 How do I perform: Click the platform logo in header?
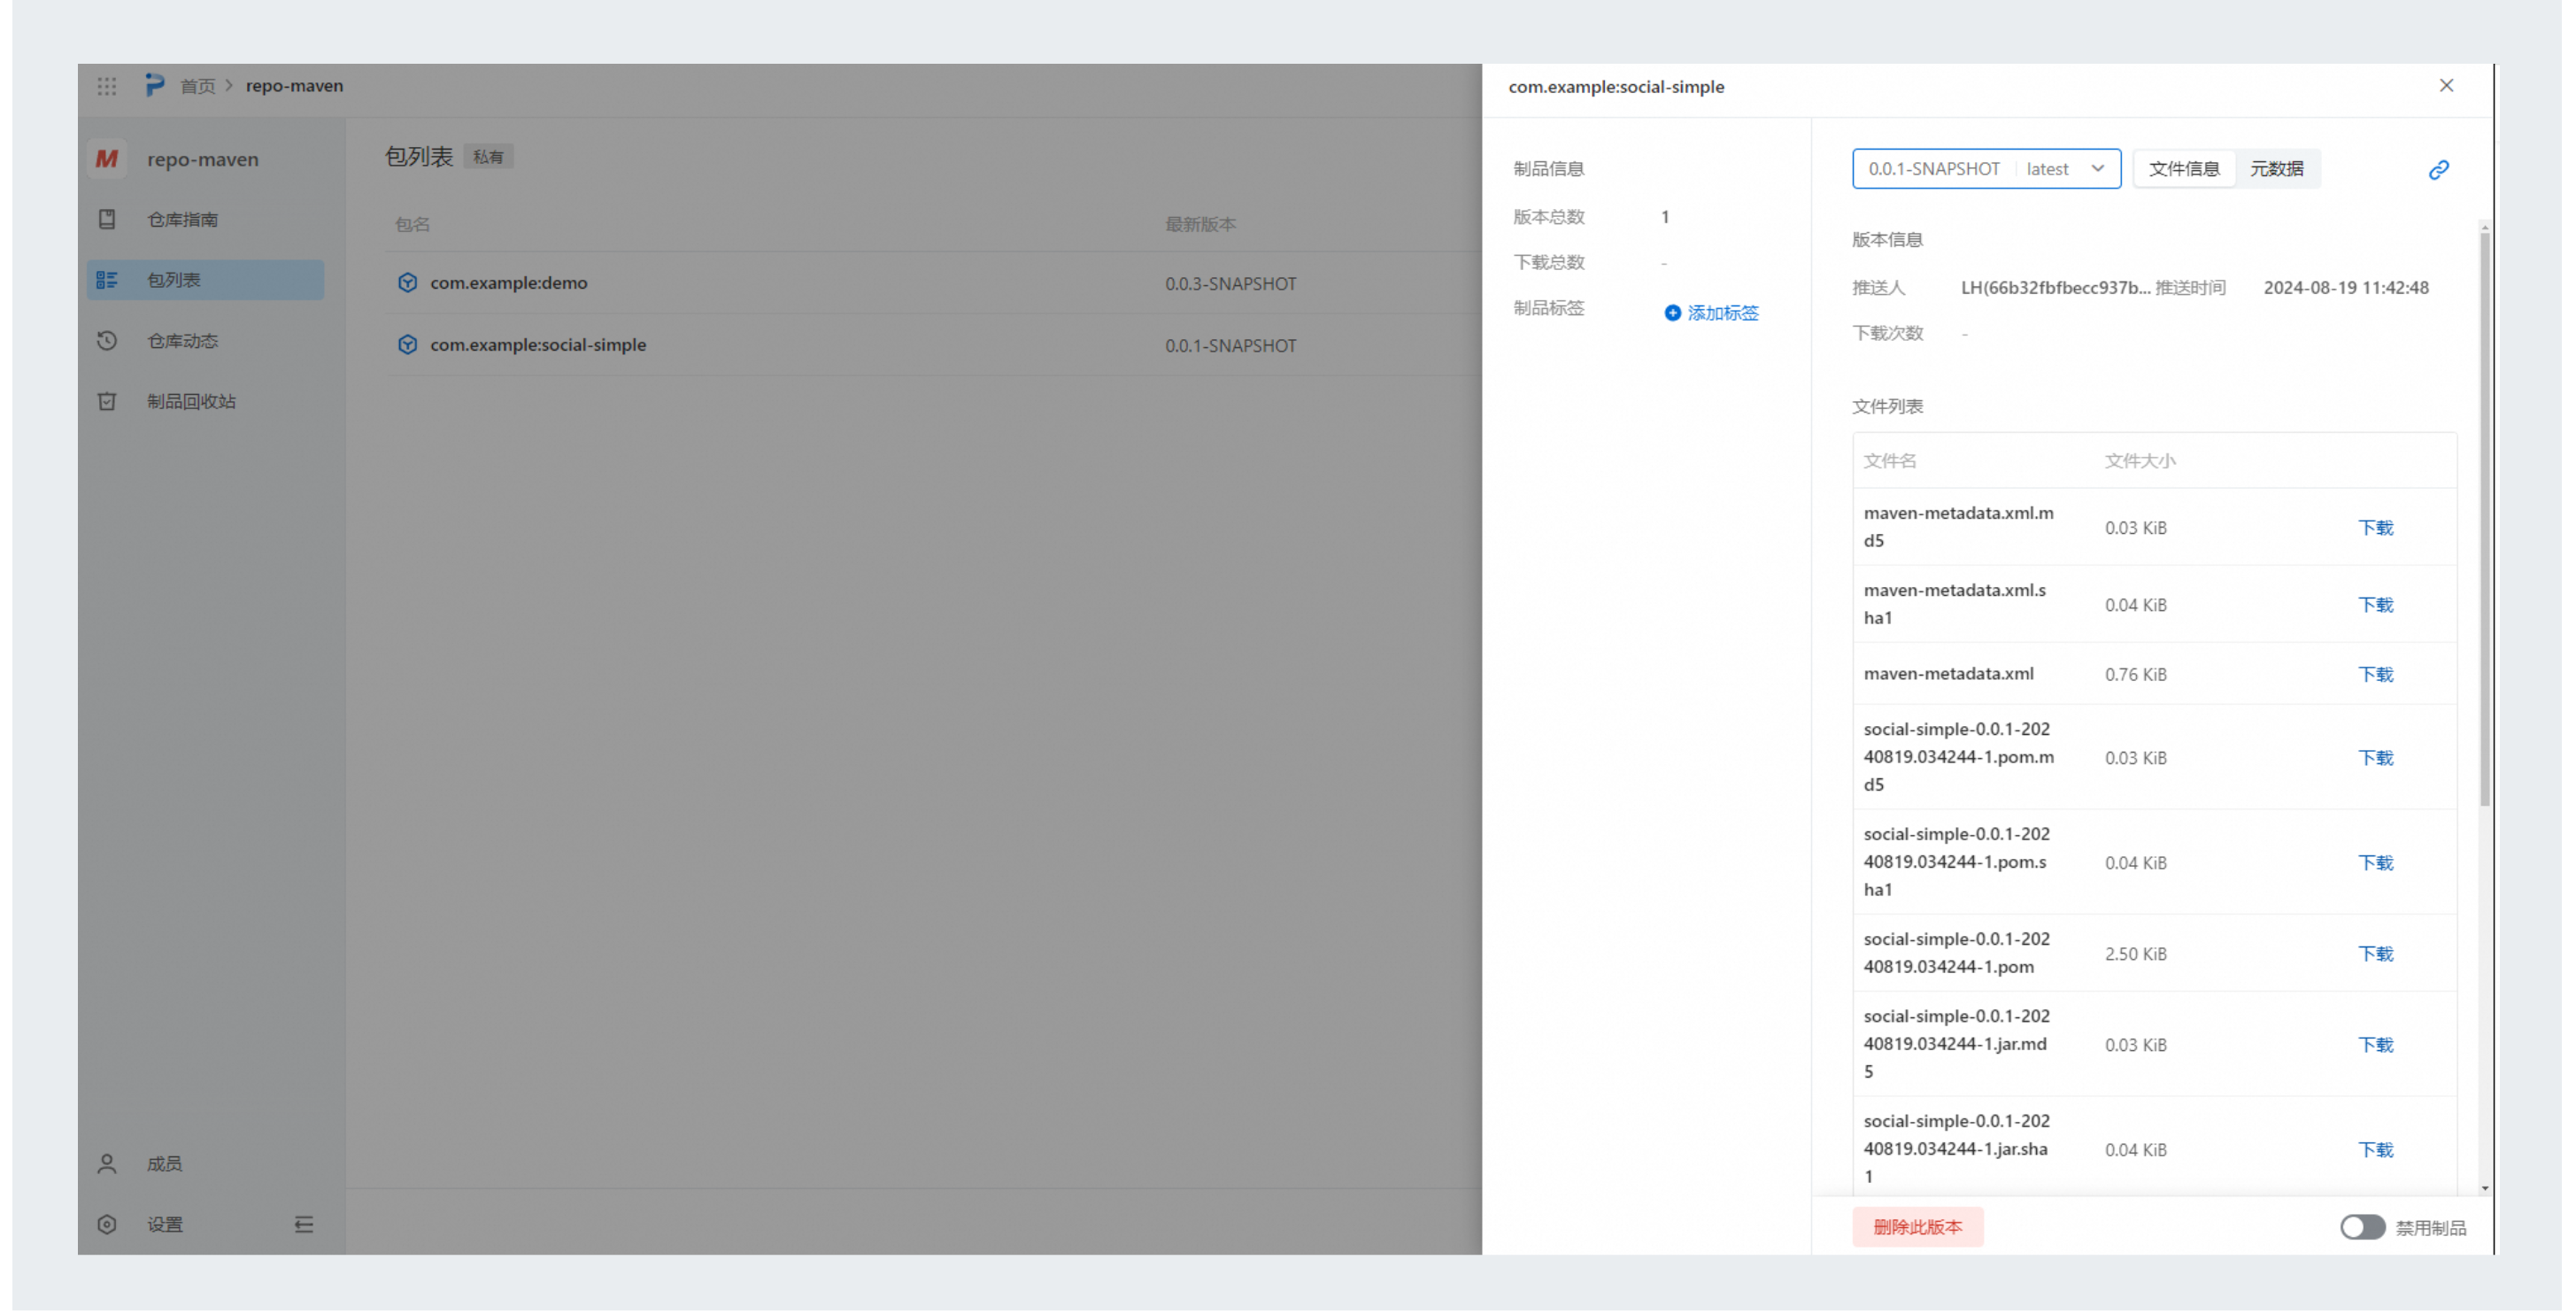[x=154, y=85]
